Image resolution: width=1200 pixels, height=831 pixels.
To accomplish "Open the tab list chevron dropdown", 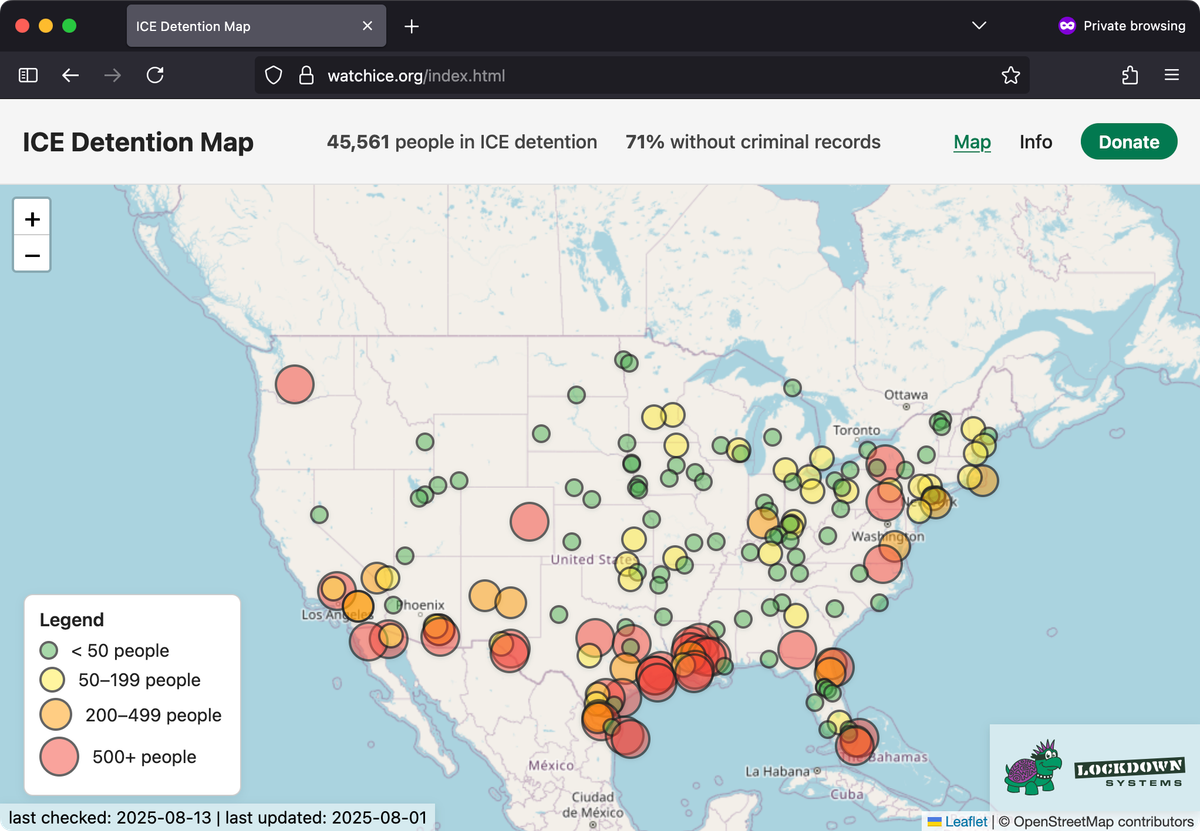I will point(978,25).
